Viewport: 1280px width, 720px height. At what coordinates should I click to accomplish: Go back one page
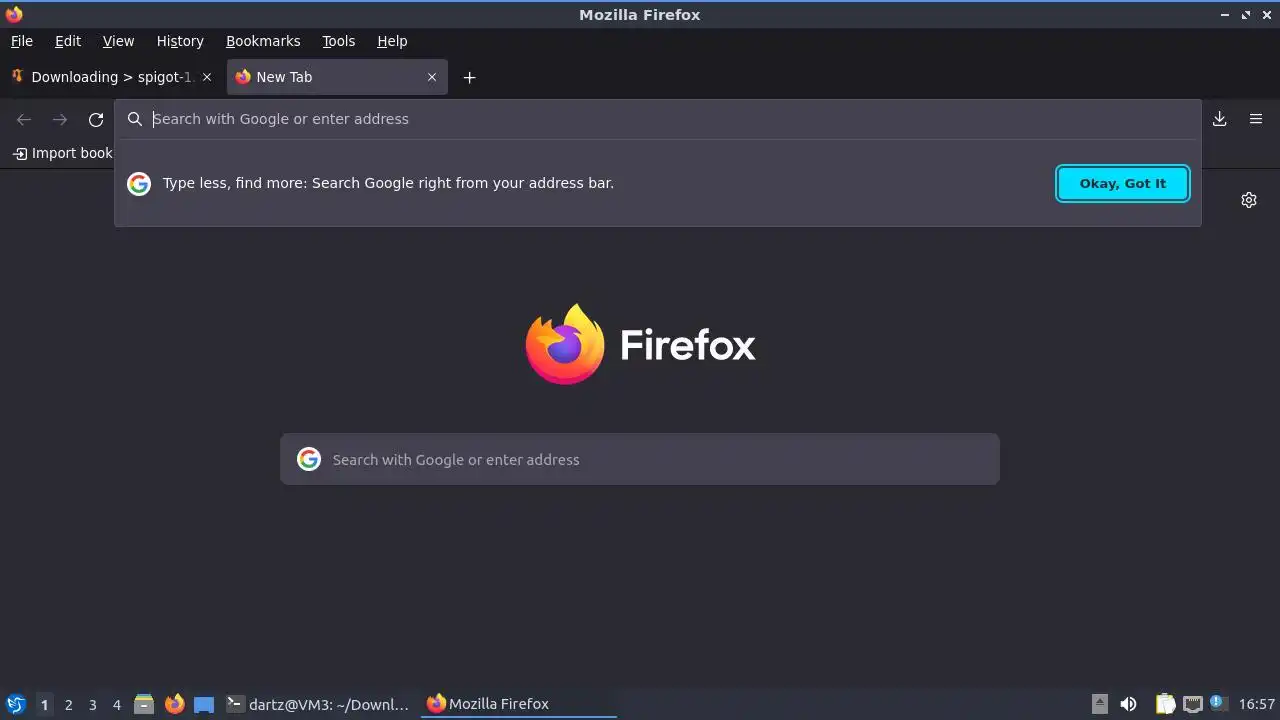24,119
